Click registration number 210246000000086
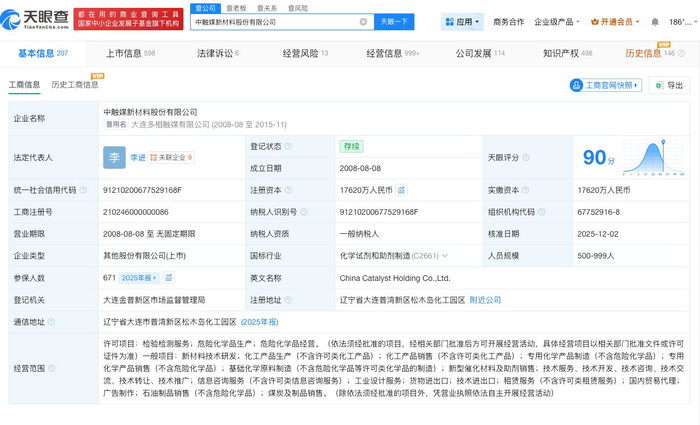Viewport: 700px width, 425px height. pos(136,212)
